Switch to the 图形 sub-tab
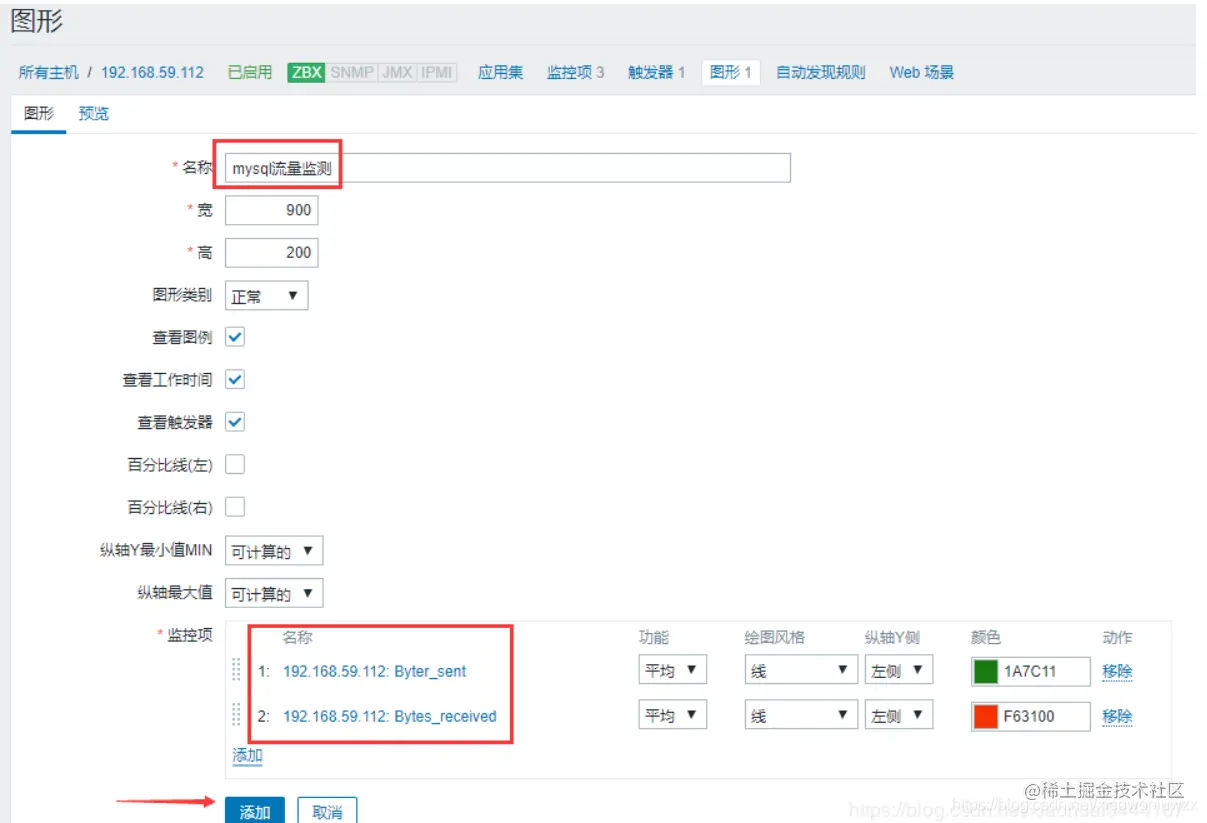Image resolution: width=1207 pixels, height=823 pixels. 39,114
